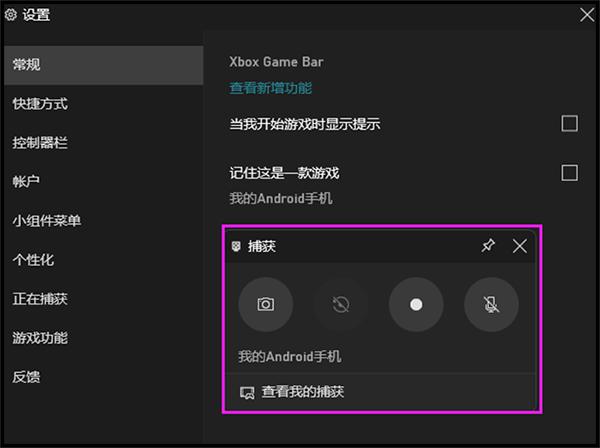The image size is (600, 448).
Task: Open the 查看新增功能 link
Action: (271, 88)
